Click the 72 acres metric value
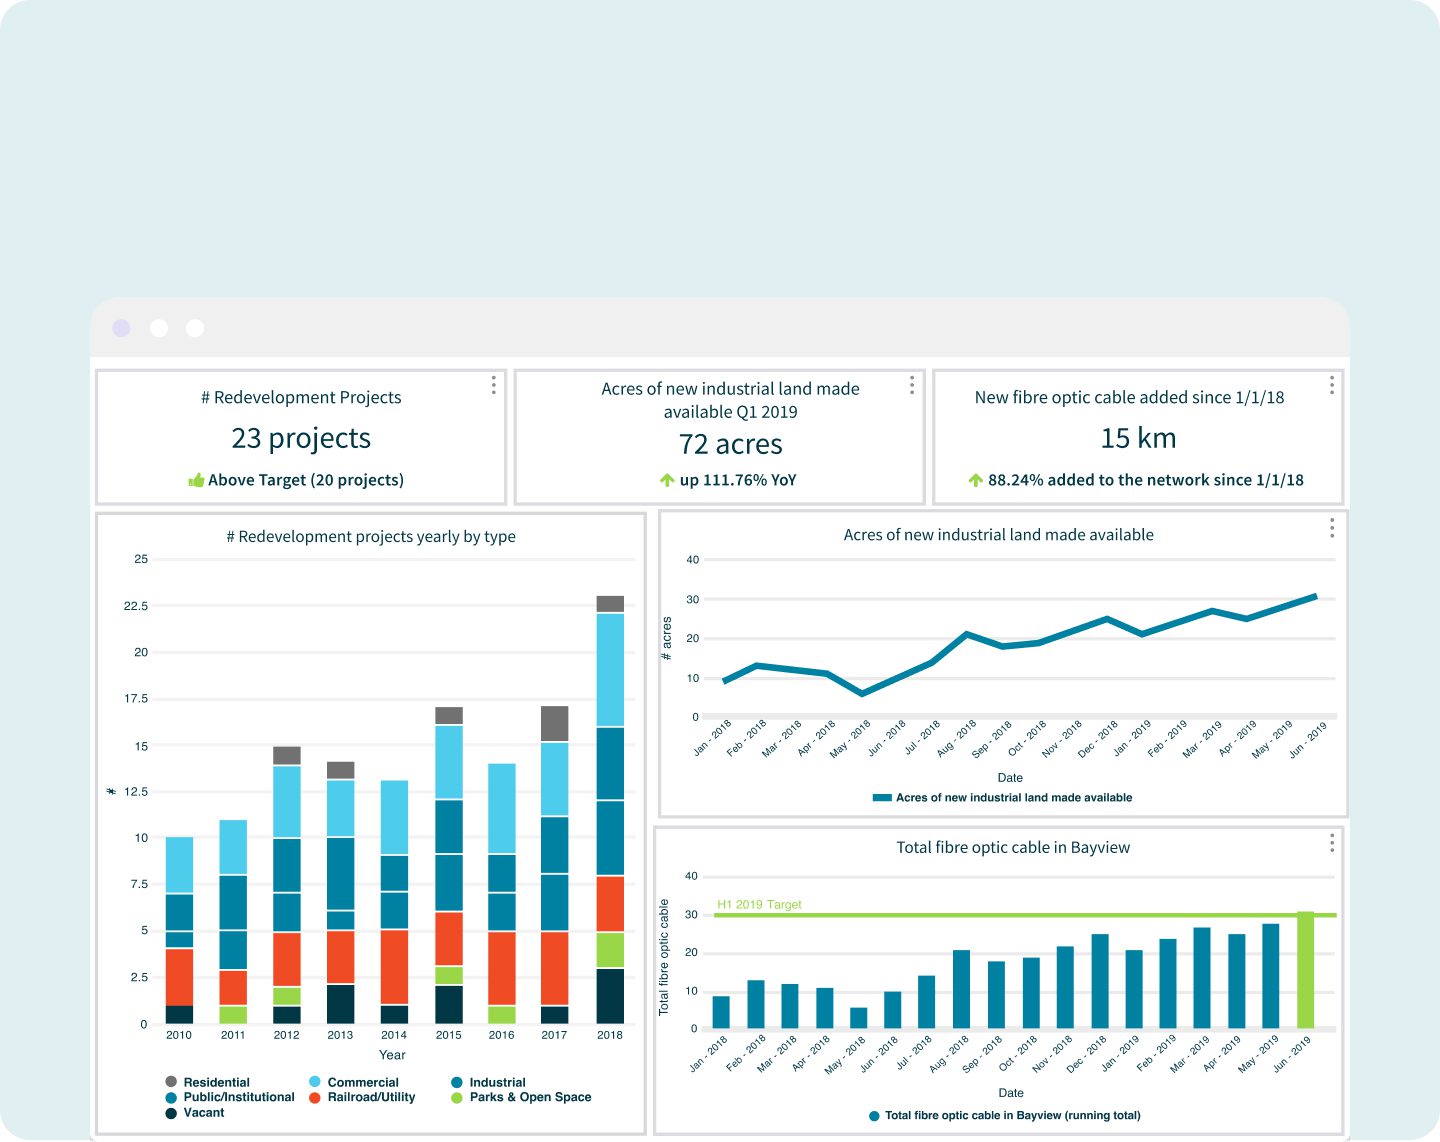 point(730,444)
